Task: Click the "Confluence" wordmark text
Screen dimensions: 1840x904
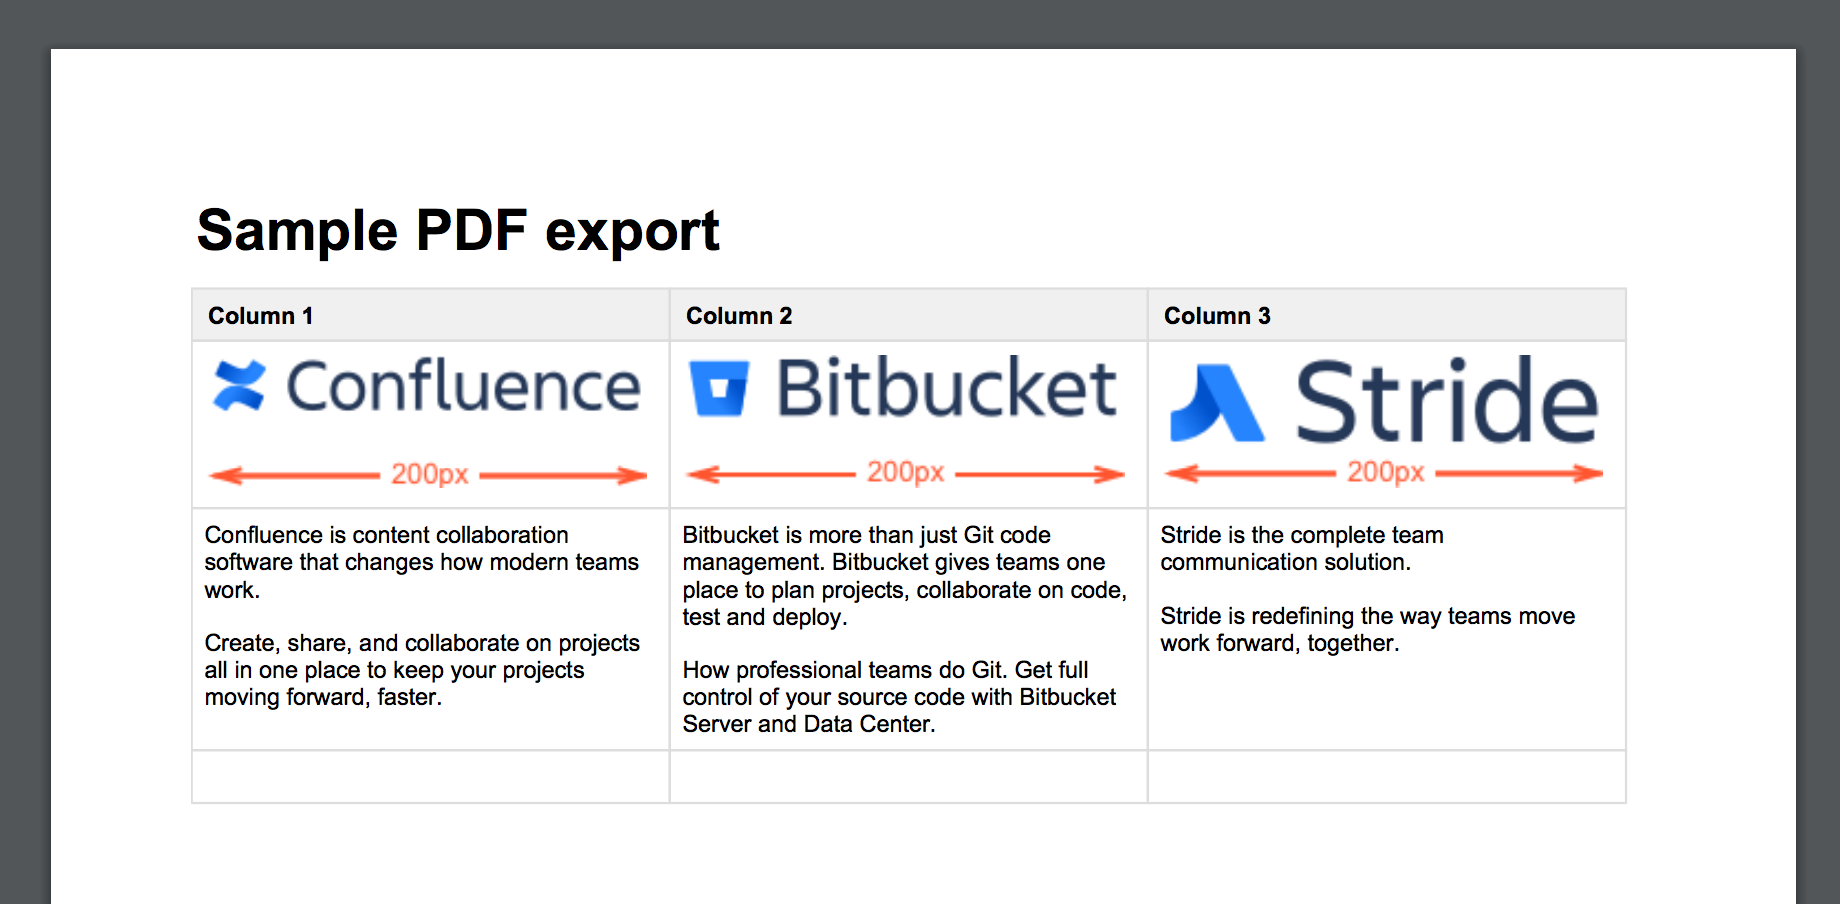Action: click(464, 387)
